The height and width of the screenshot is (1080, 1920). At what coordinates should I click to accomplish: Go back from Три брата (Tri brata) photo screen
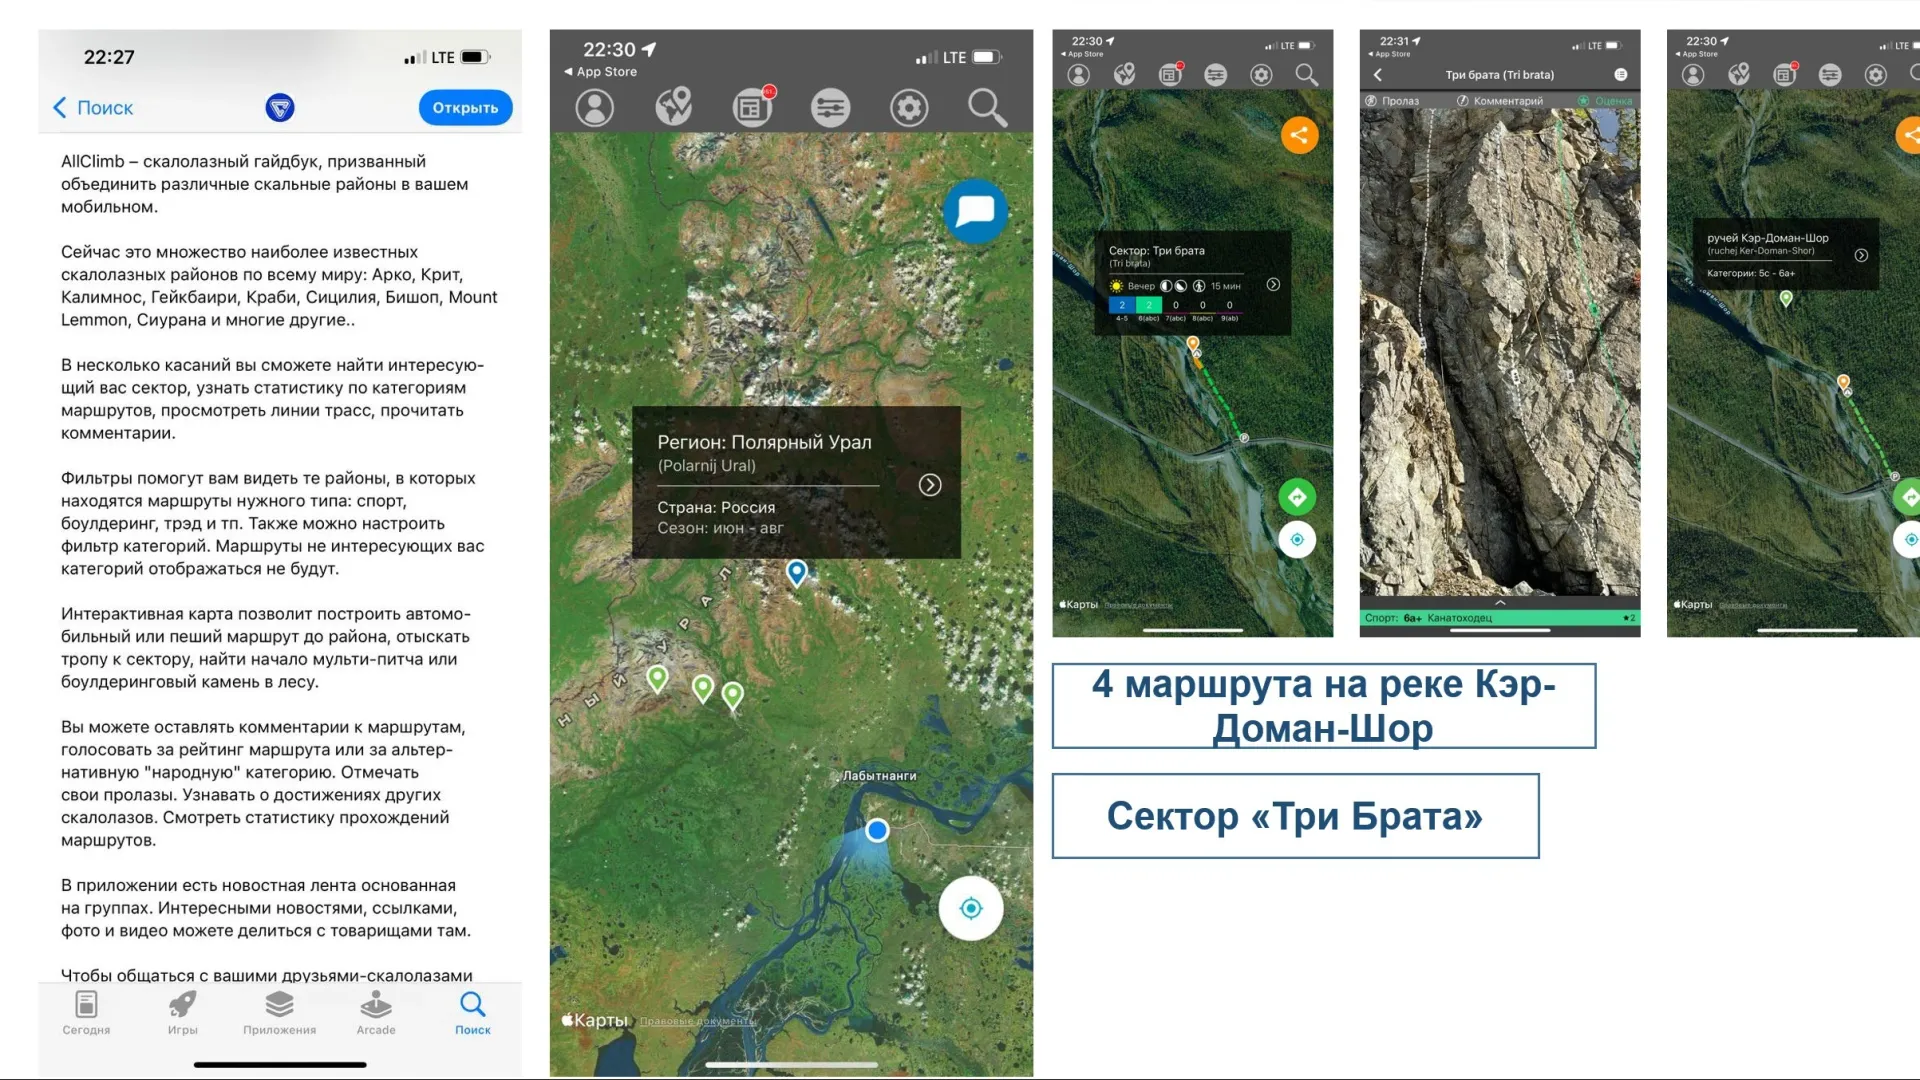(x=1378, y=75)
